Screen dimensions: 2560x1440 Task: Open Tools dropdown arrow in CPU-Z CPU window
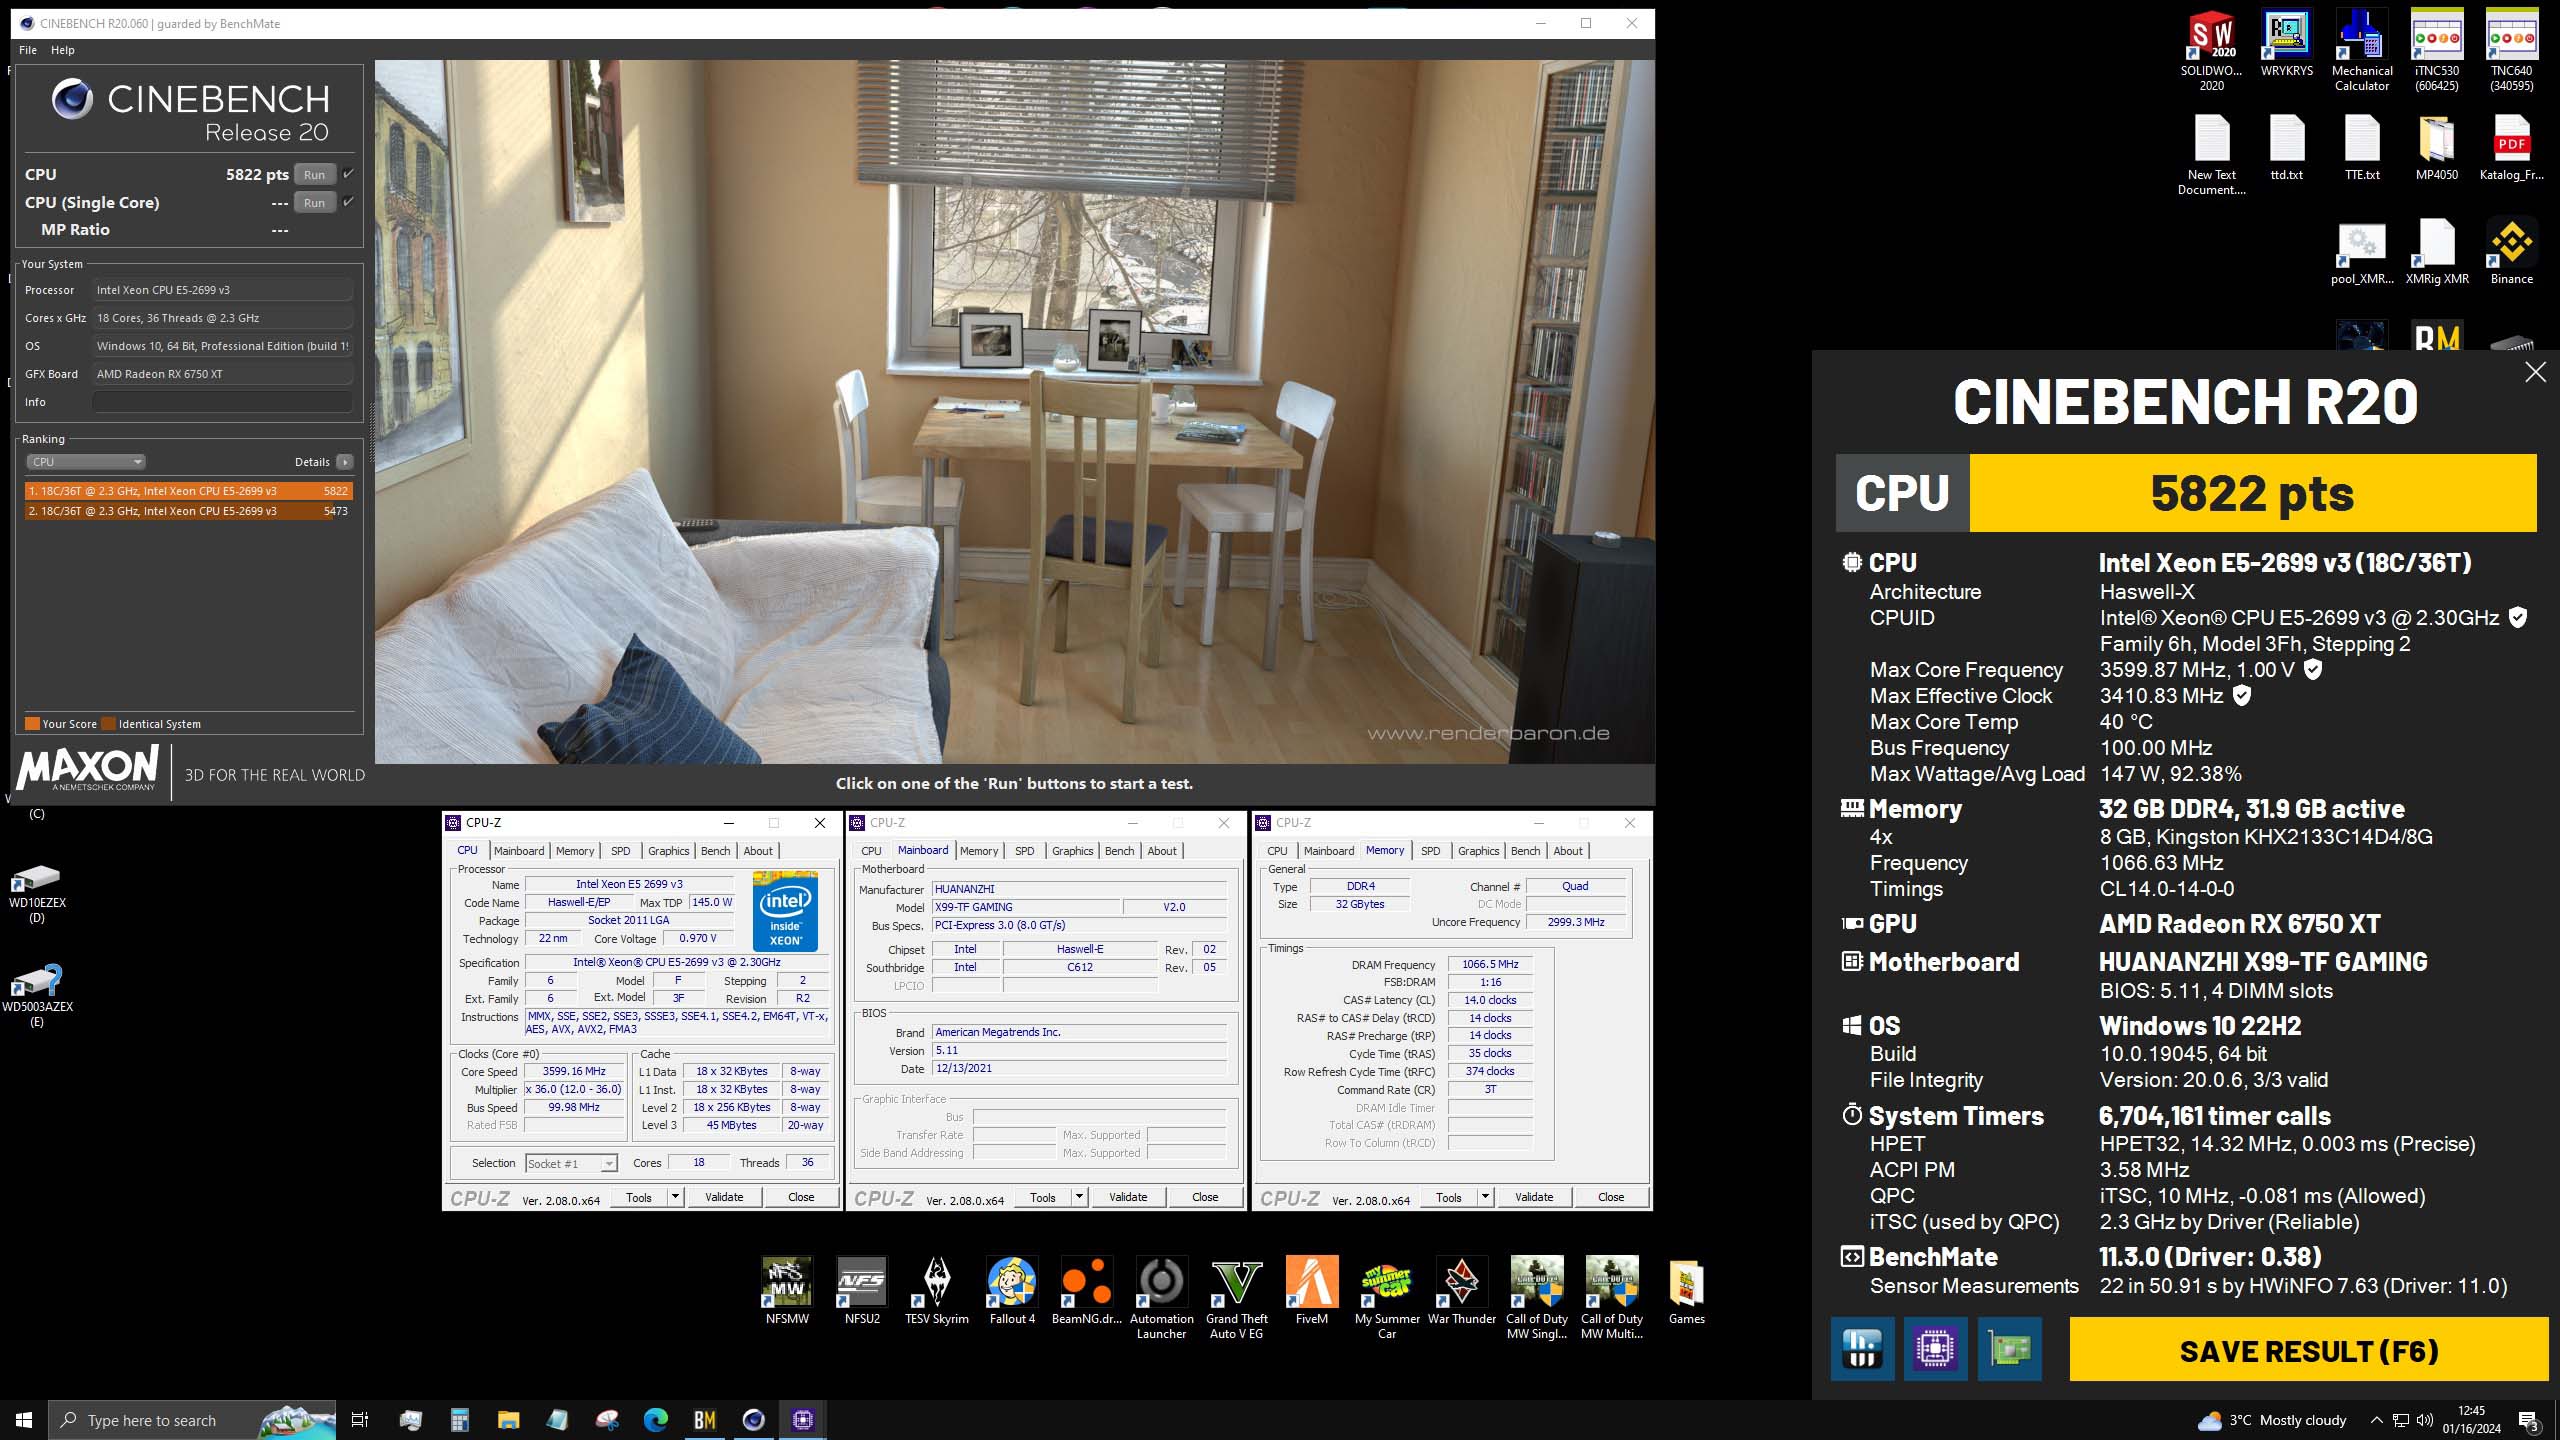[x=676, y=1197]
